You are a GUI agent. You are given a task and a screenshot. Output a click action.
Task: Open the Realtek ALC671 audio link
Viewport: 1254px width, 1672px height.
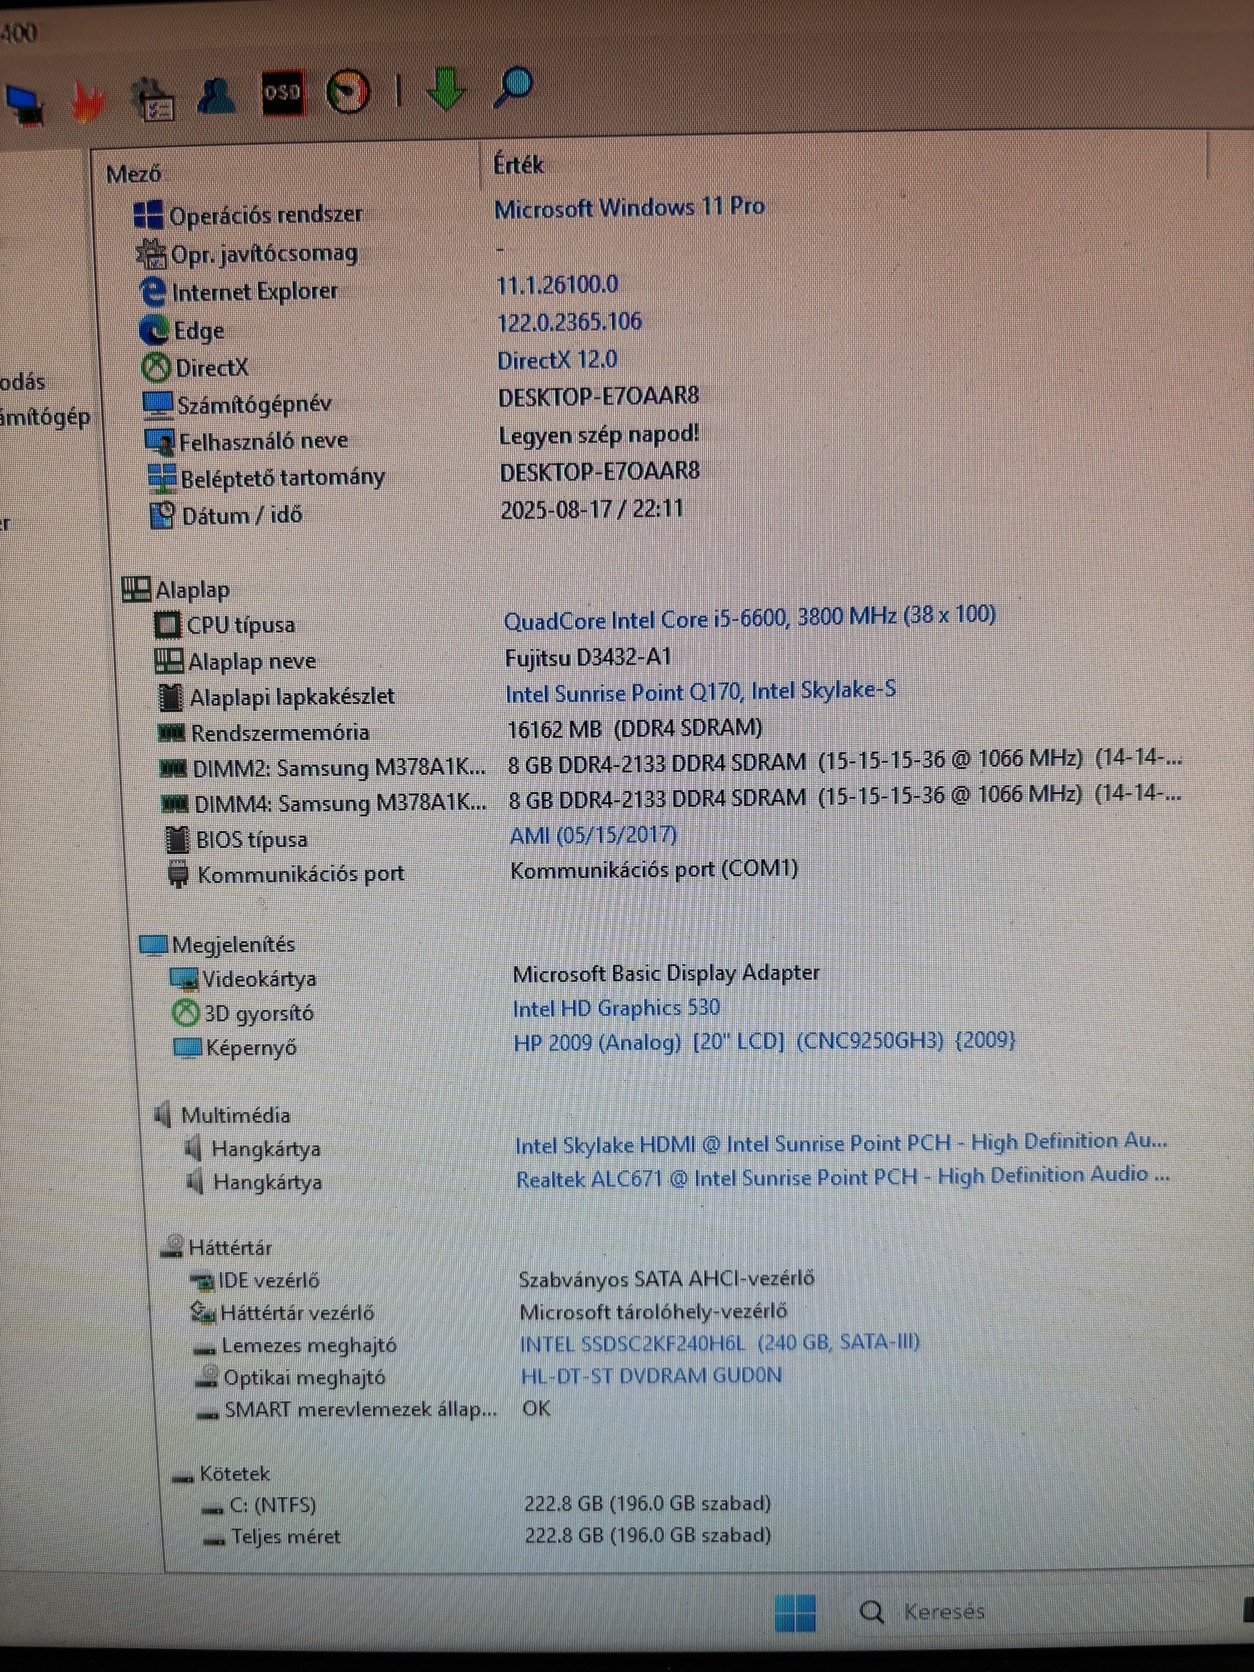[x=843, y=1176]
